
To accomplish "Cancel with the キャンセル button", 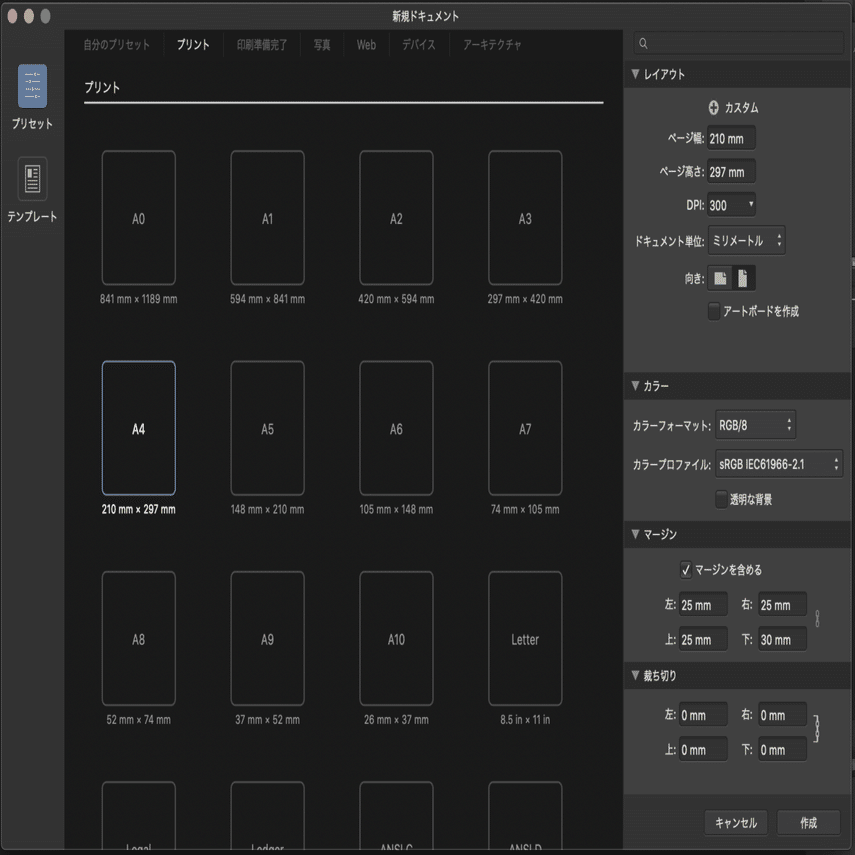I will point(736,823).
